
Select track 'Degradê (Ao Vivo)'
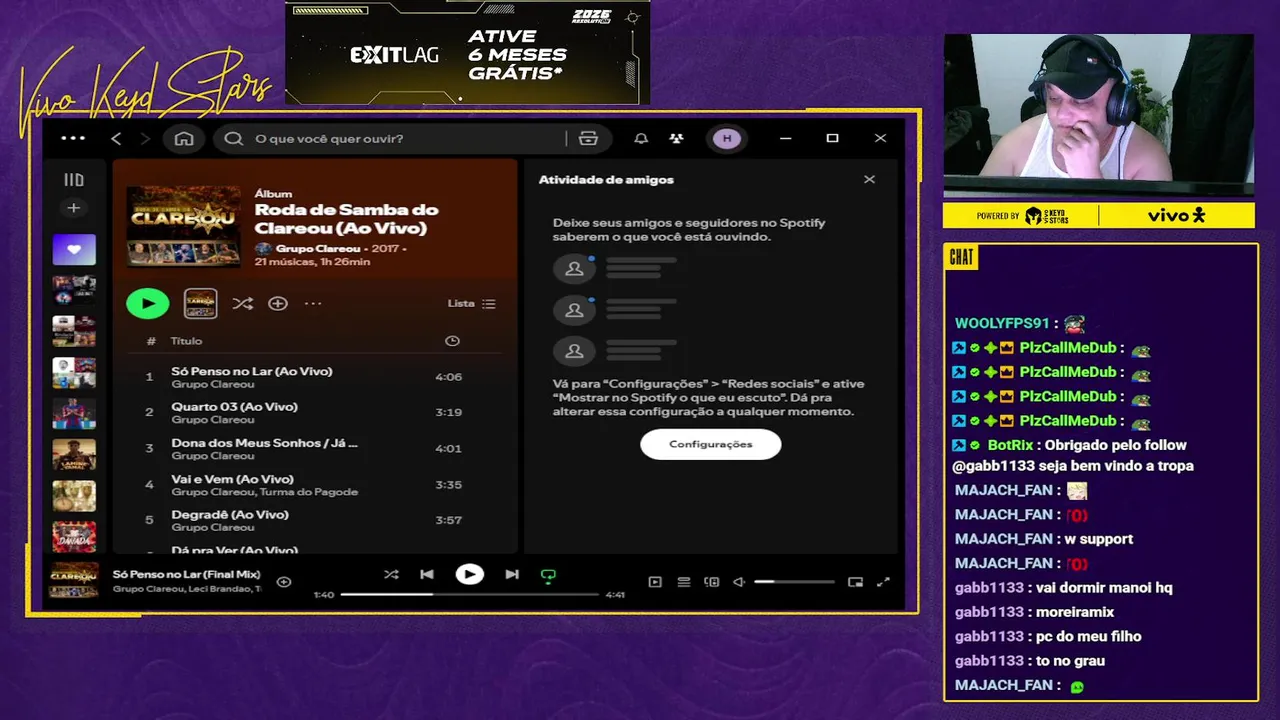230,515
